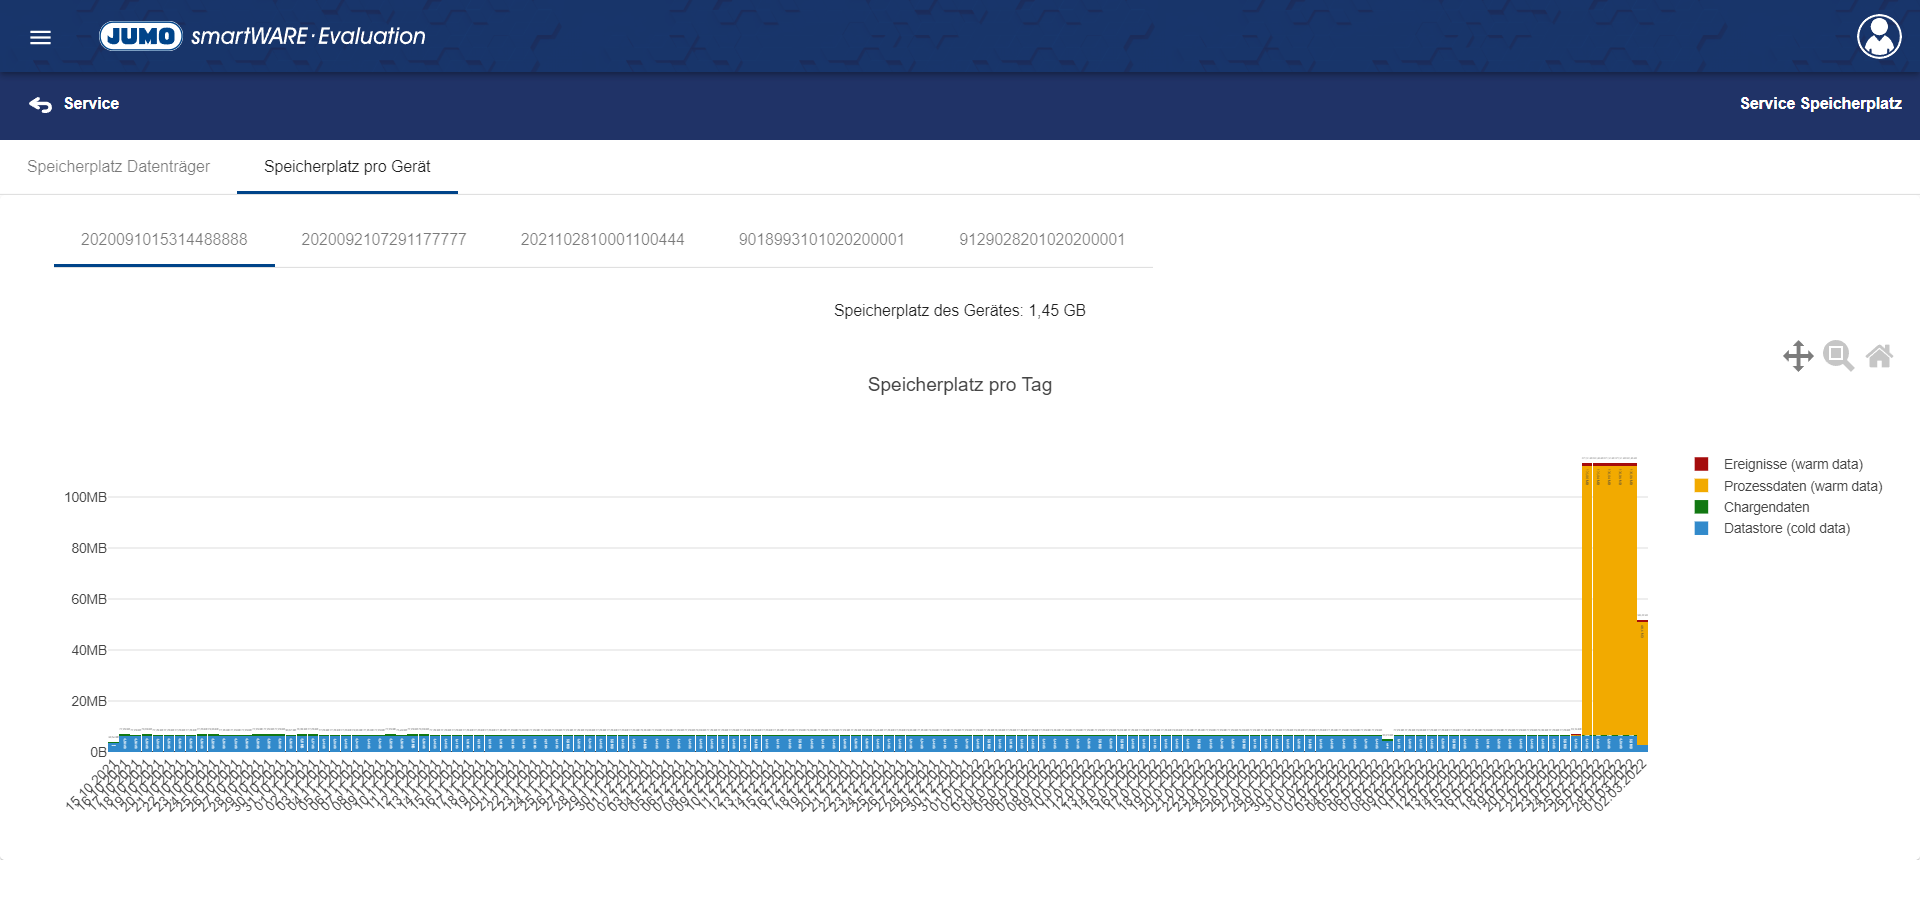Viewport: 1920px width, 901px height.
Task: Open device tab 2021102810001100444
Action: pyautogui.click(x=602, y=240)
